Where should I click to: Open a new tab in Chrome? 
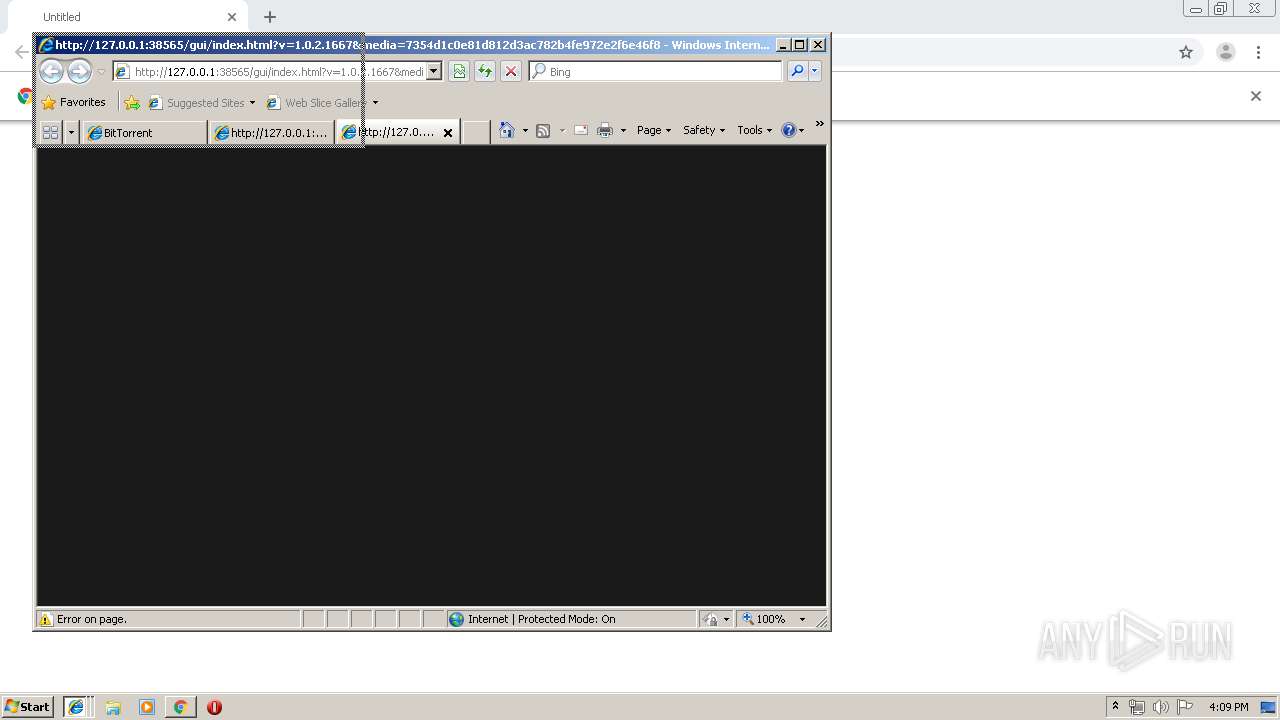(x=270, y=17)
